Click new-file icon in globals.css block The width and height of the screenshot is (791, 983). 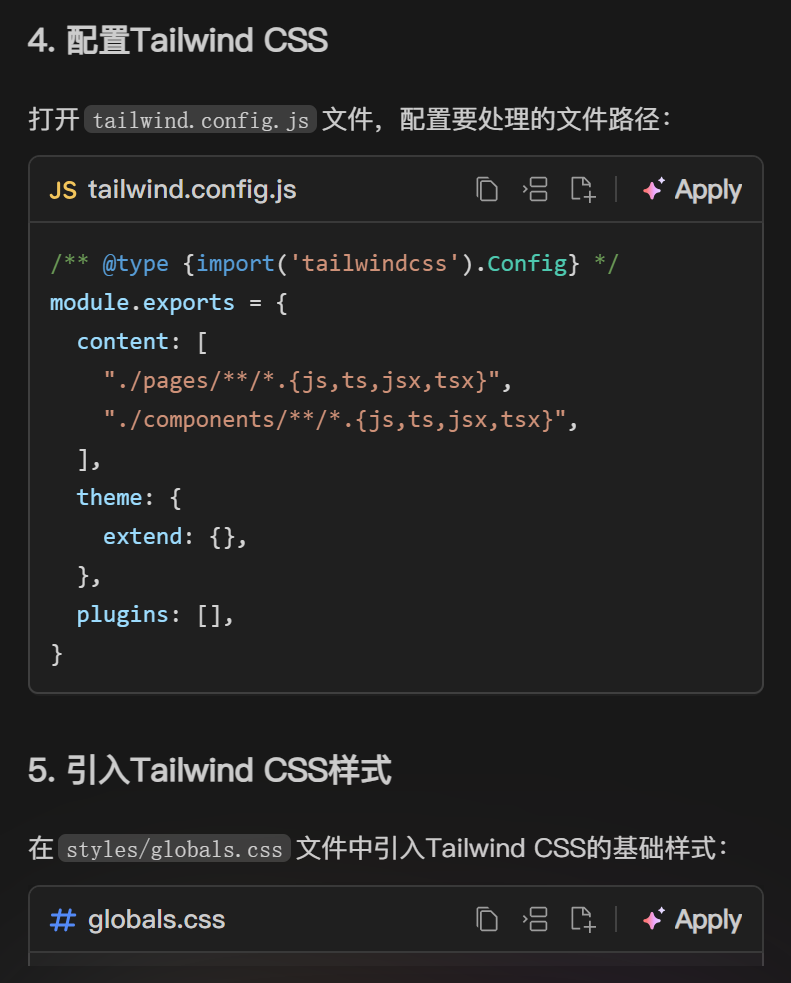tap(583, 919)
